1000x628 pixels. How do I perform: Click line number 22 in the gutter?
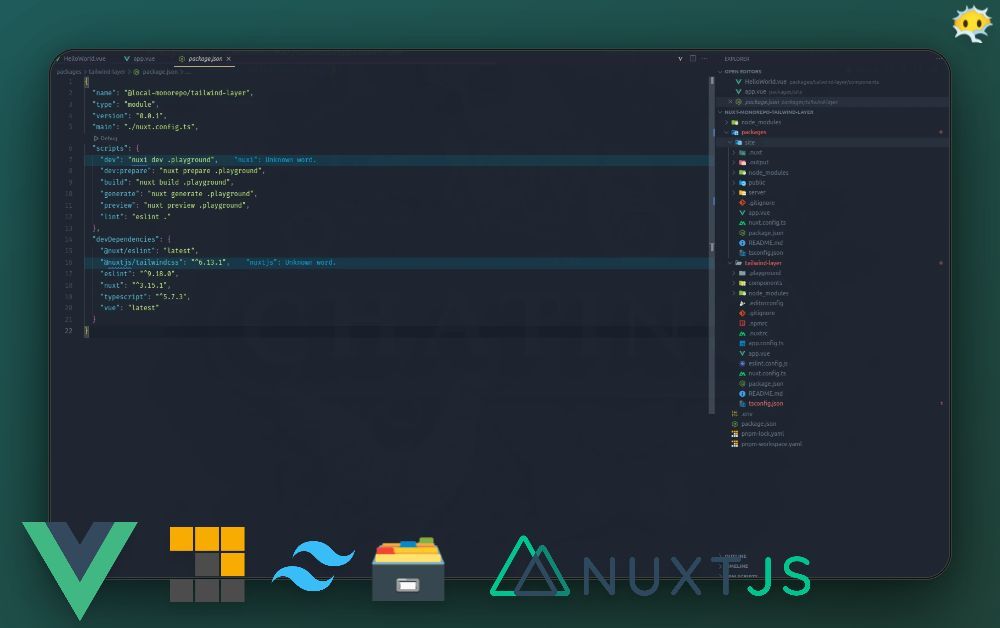pyautogui.click(x=68, y=331)
